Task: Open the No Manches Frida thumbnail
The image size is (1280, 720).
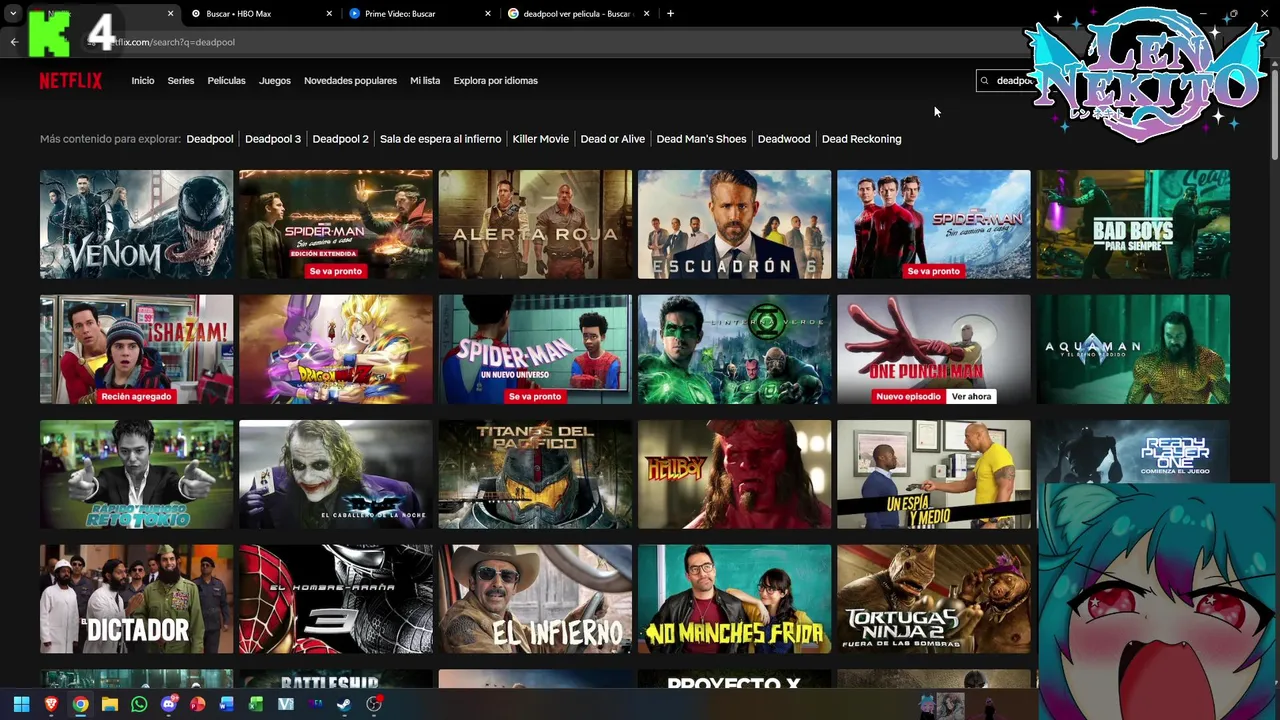Action: tap(735, 599)
